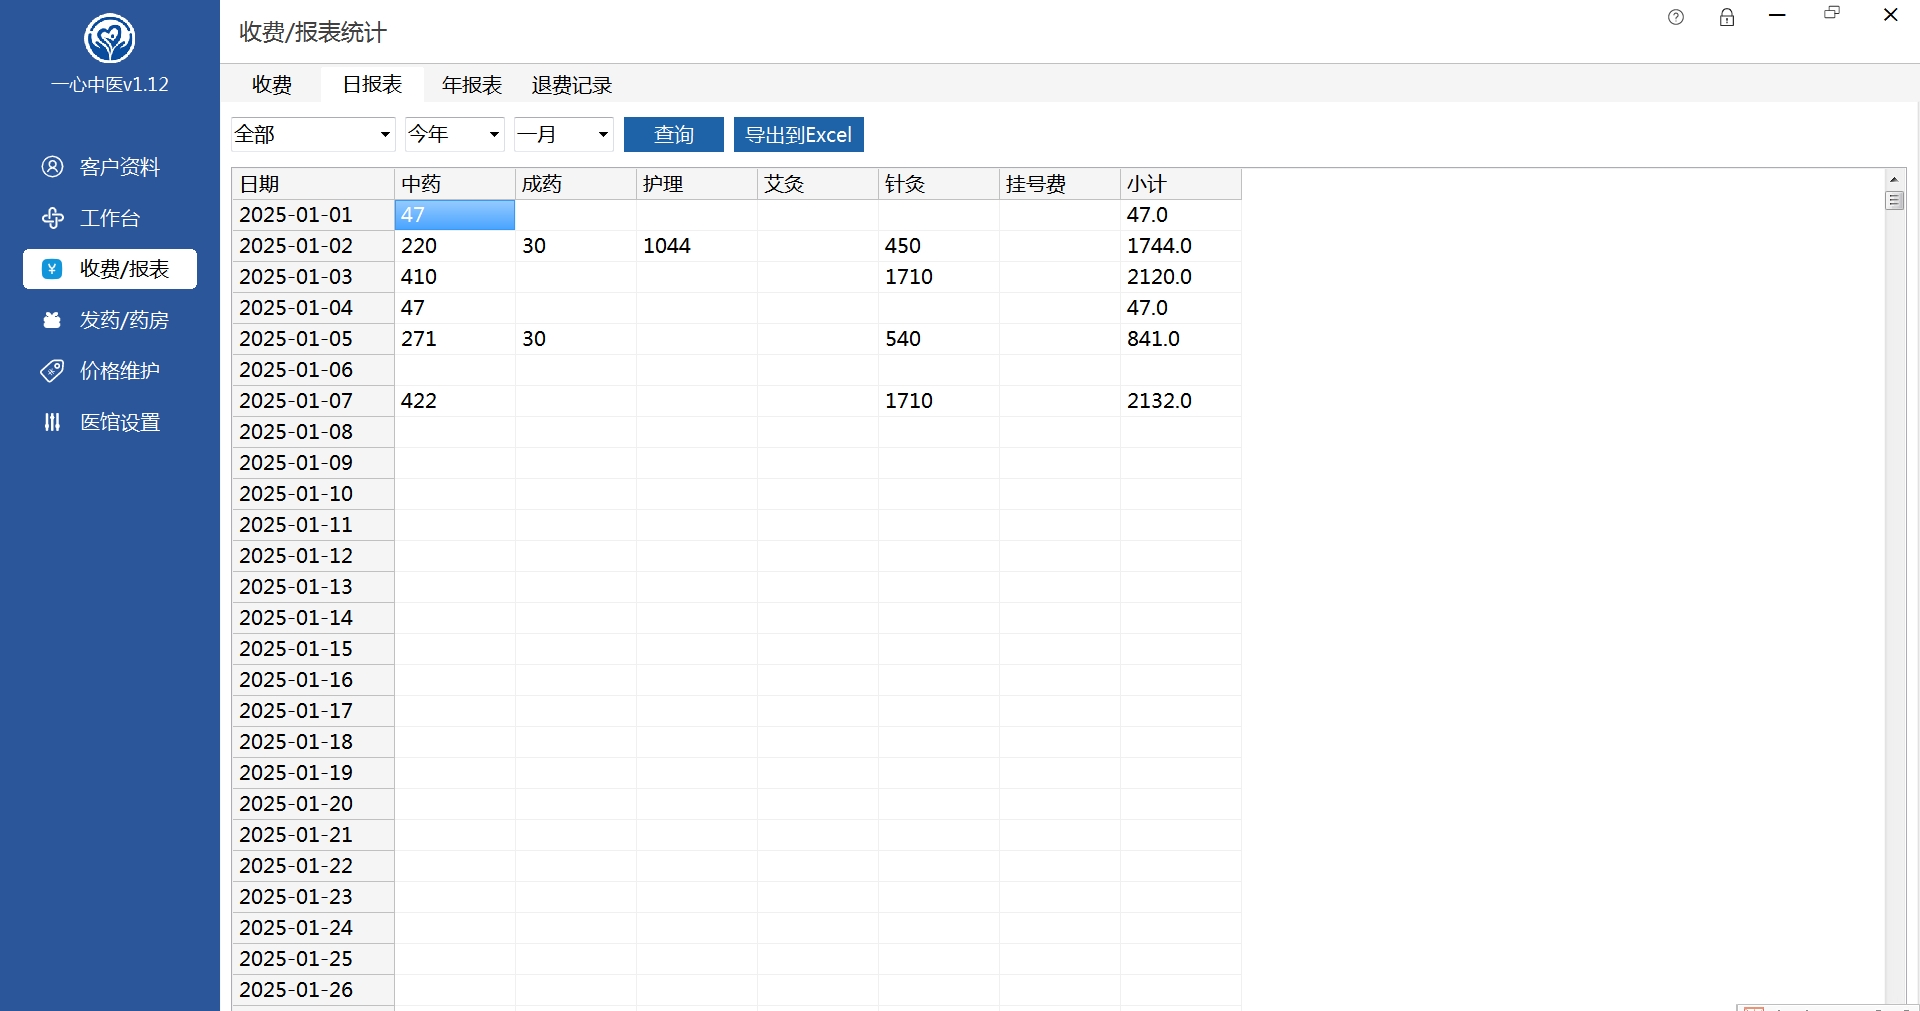Click the 日期 column header

[x=313, y=184]
